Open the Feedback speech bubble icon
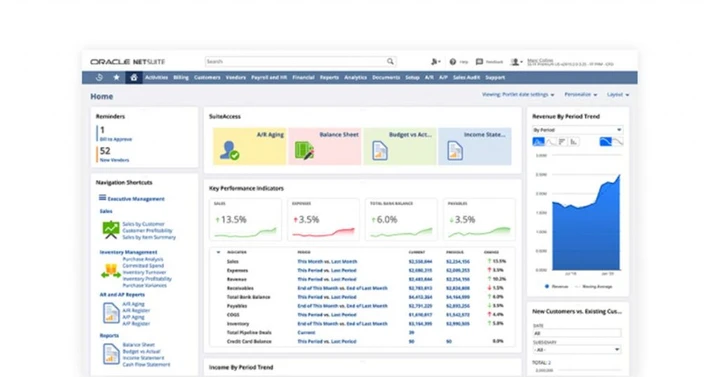 pos(479,62)
